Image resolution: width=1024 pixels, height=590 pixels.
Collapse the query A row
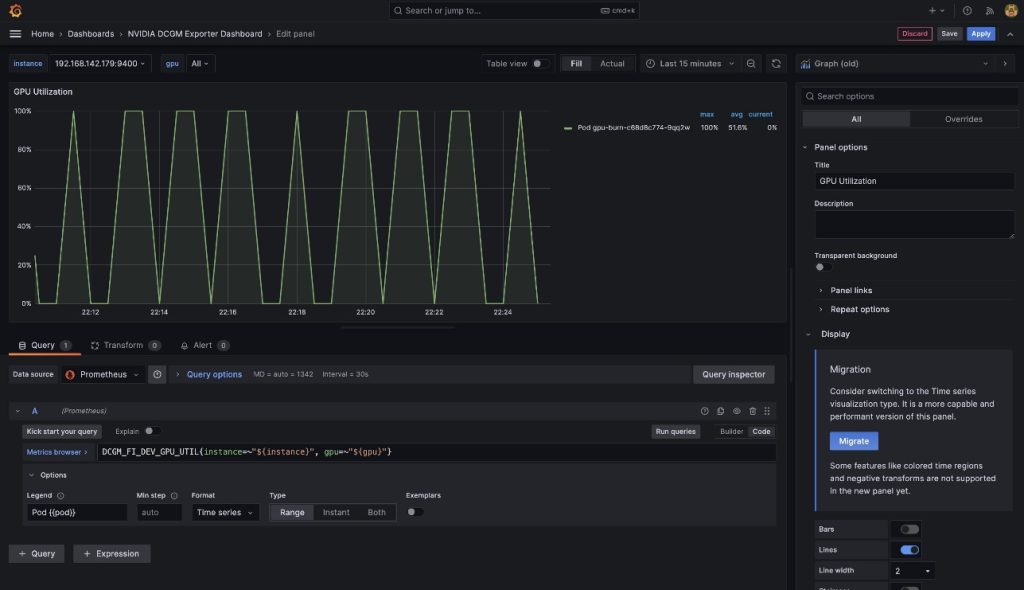[x=18, y=411]
